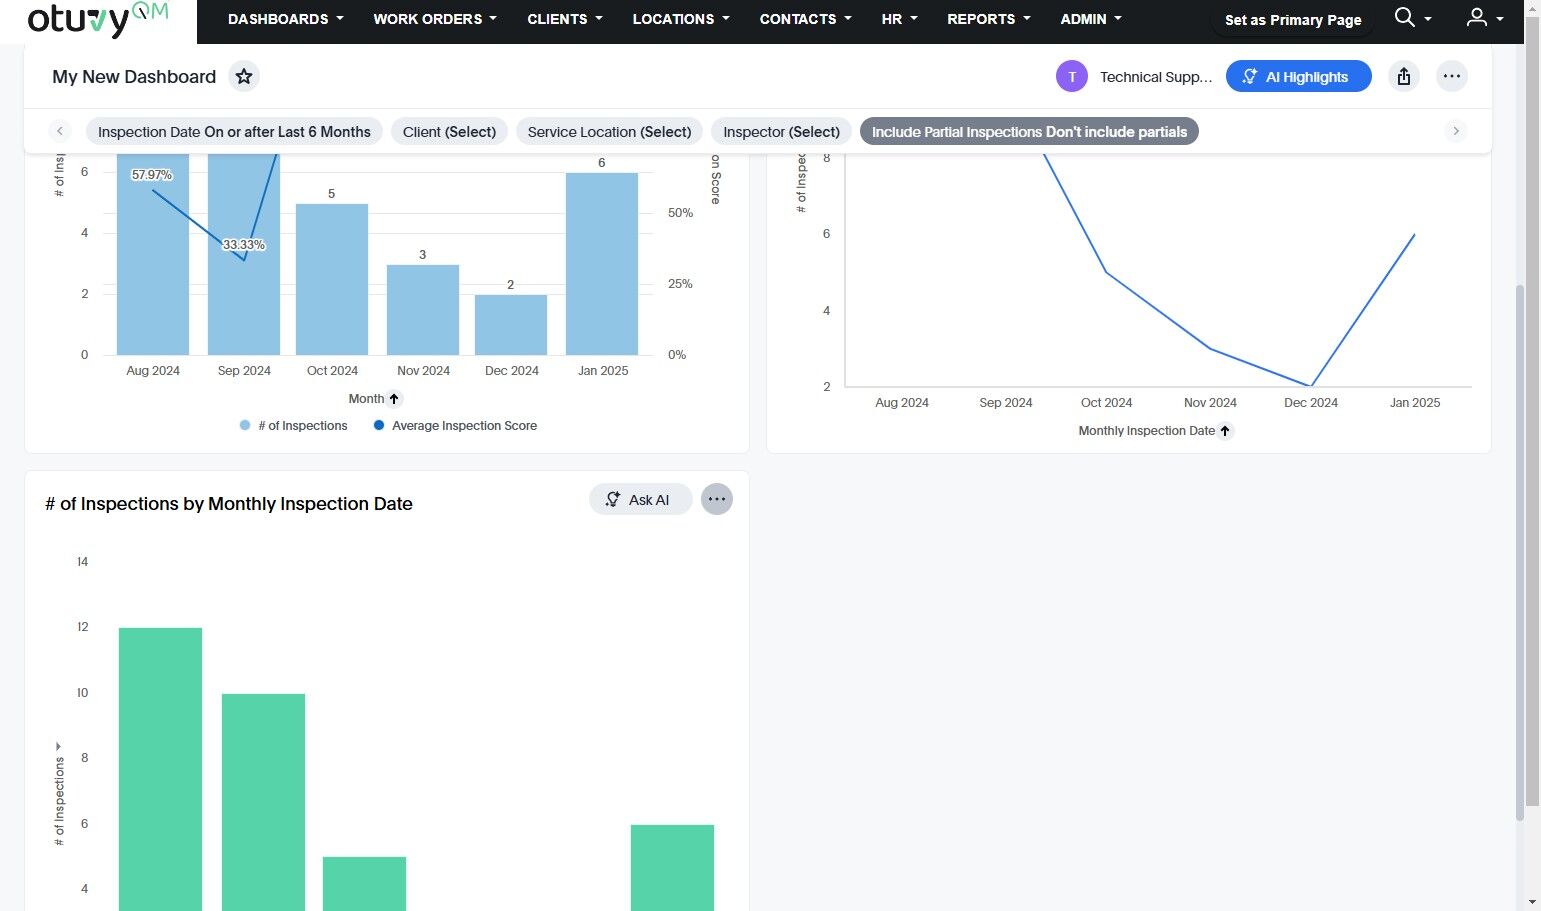1541x911 pixels.
Task: Click Ask AI on the inspections chart
Action: (640, 499)
